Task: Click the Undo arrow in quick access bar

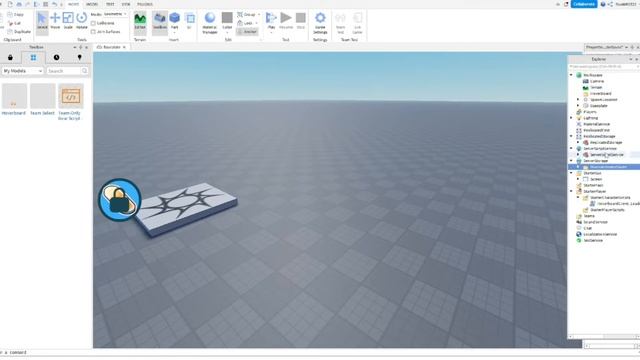Action: (x=54, y=4)
